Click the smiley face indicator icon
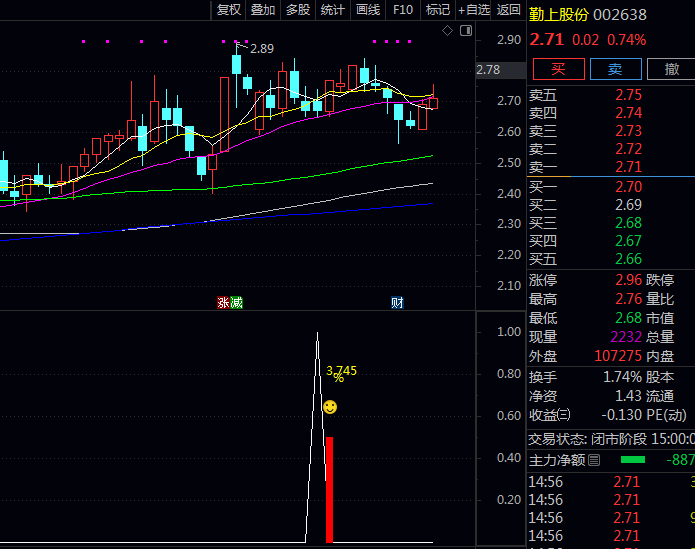Screen dimensions: 695x549 click(x=330, y=407)
